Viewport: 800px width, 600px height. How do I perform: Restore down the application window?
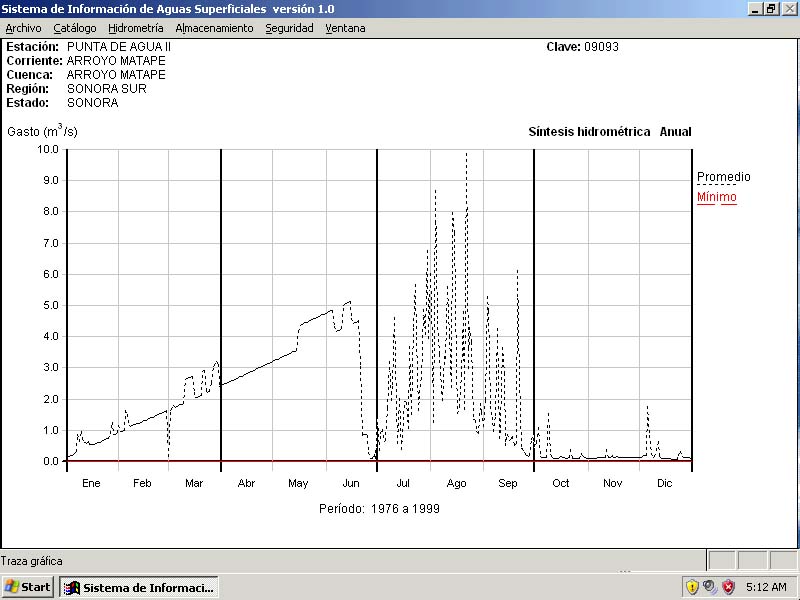pos(771,8)
